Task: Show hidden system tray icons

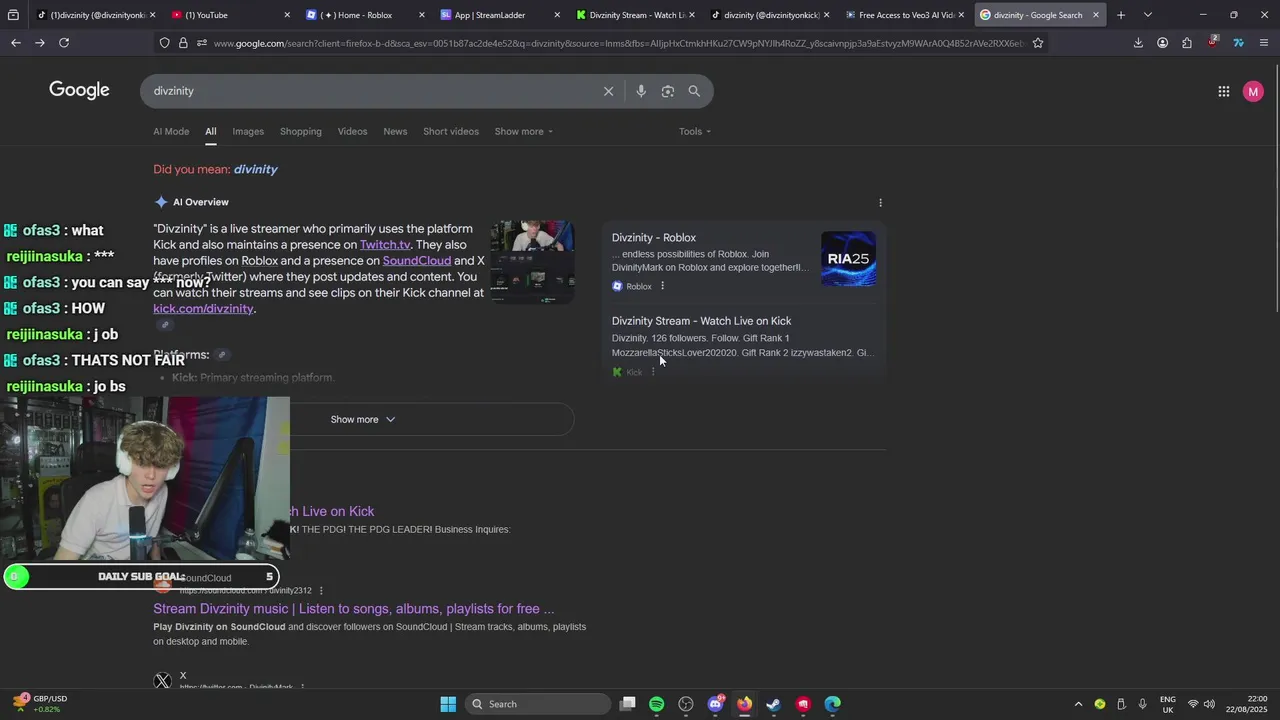Action: pos(1078,704)
